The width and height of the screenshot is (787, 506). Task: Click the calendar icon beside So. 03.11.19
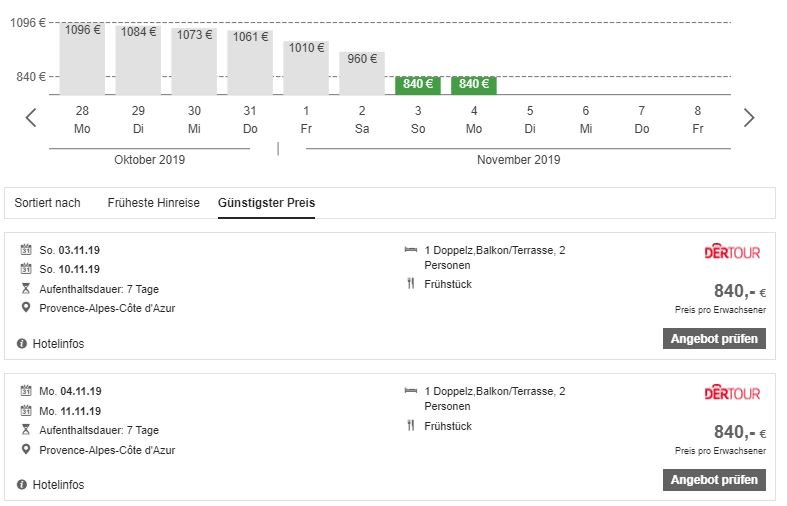tap(25, 252)
